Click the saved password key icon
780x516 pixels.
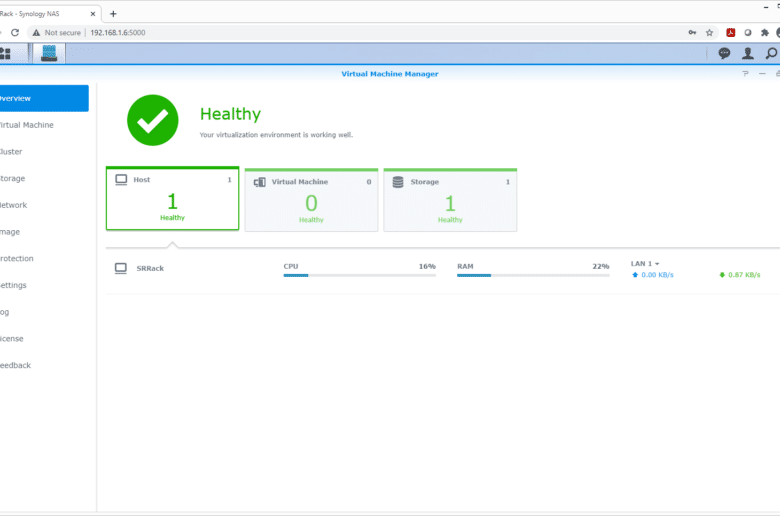(692, 32)
